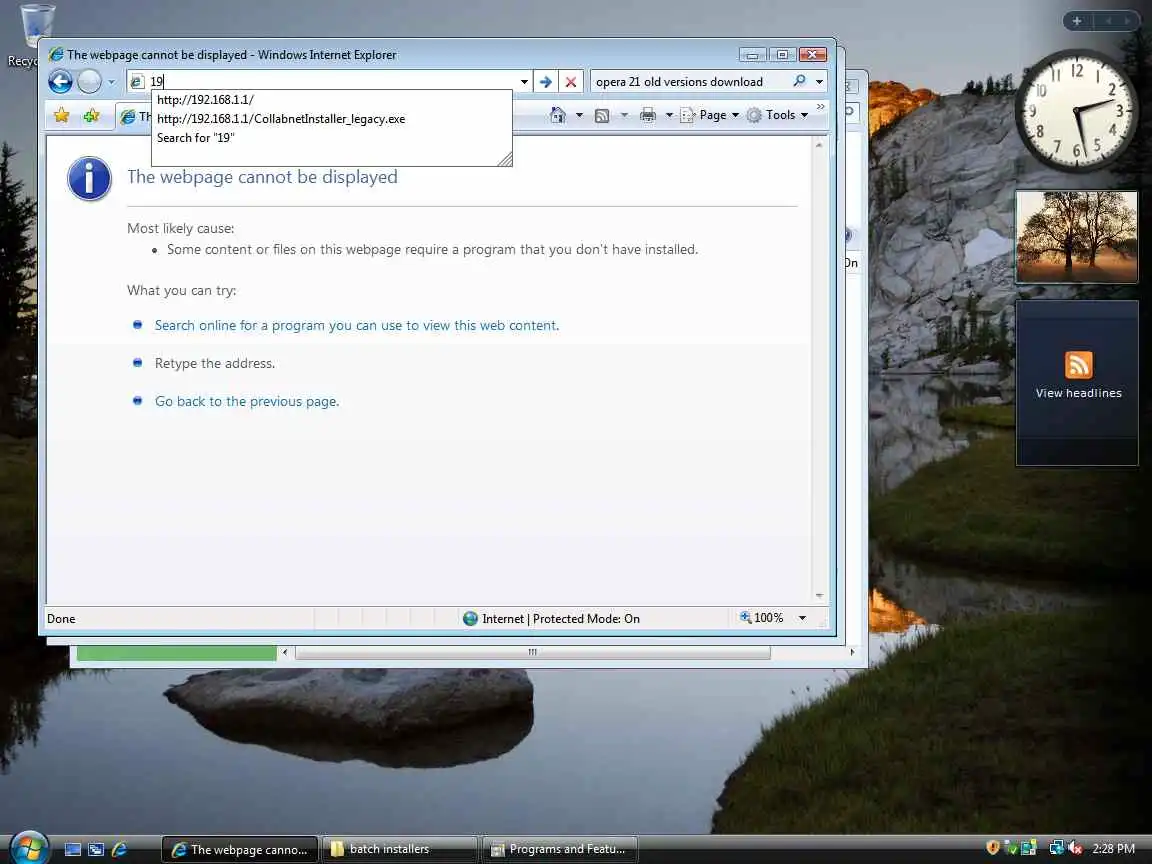Select the CollabnetInstaller_legacy.exe suggestion
The height and width of the screenshot is (864, 1152).
[331, 119]
